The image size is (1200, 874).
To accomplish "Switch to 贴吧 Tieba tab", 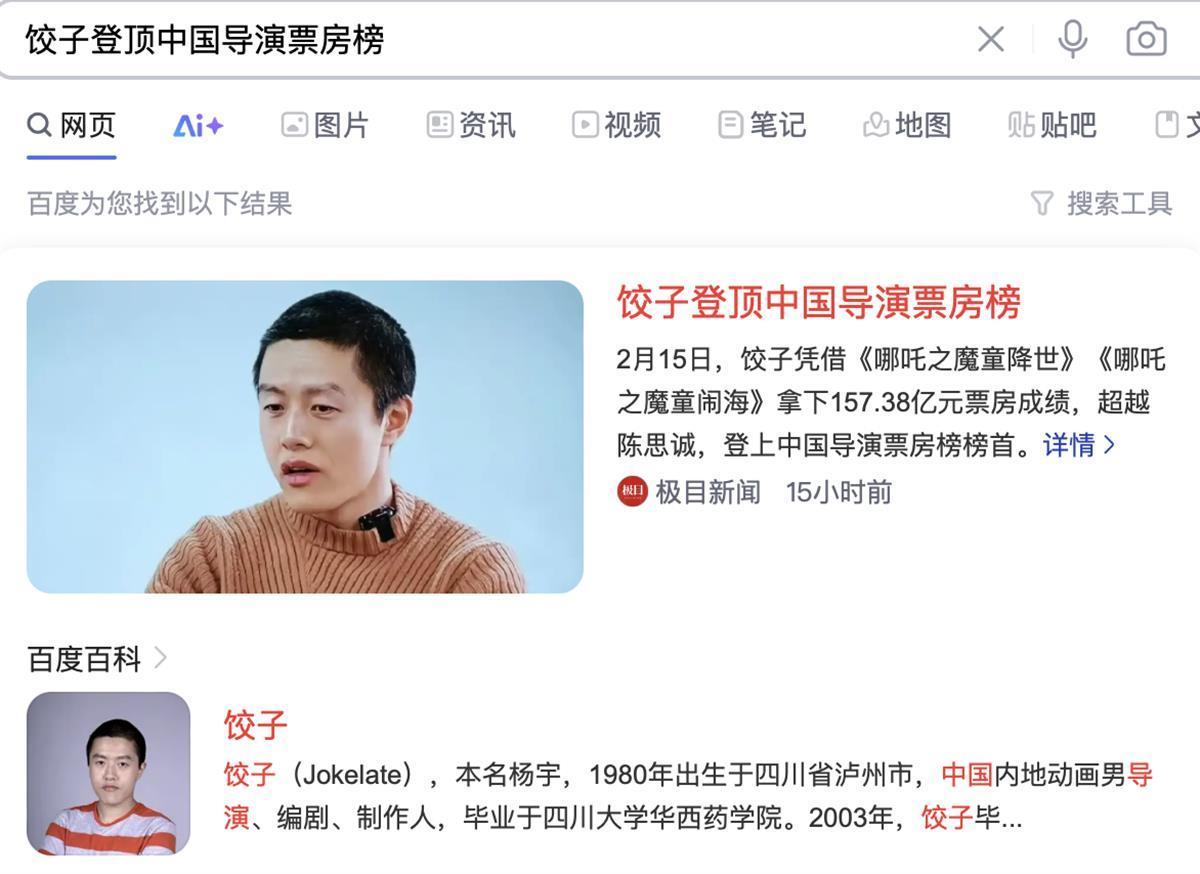I will (1052, 125).
